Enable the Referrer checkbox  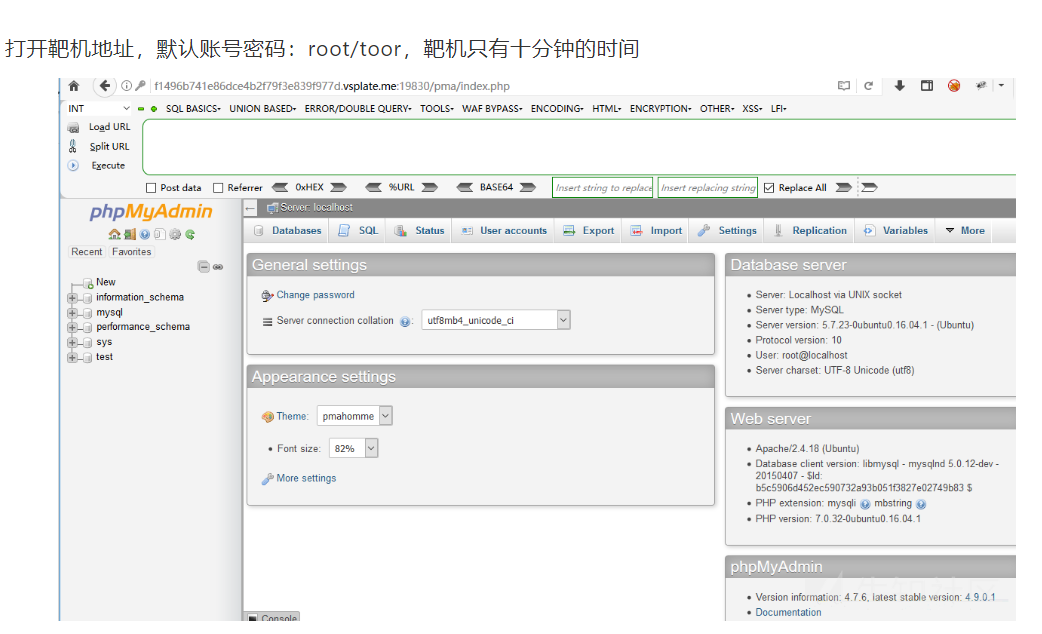tap(218, 188)
